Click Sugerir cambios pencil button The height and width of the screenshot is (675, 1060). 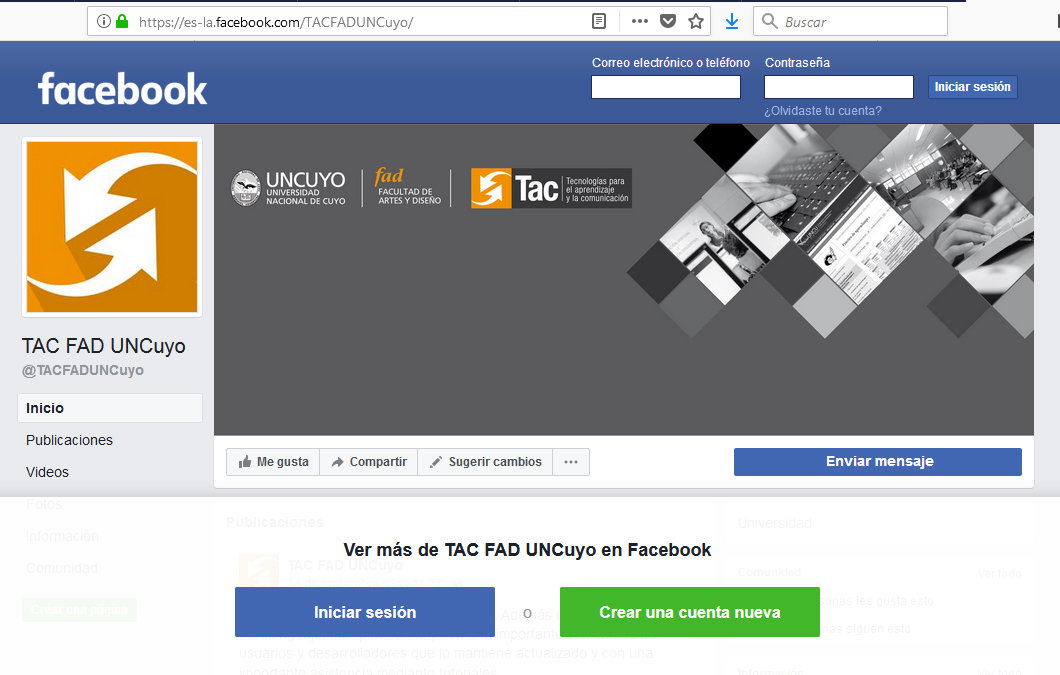[485, 462]
